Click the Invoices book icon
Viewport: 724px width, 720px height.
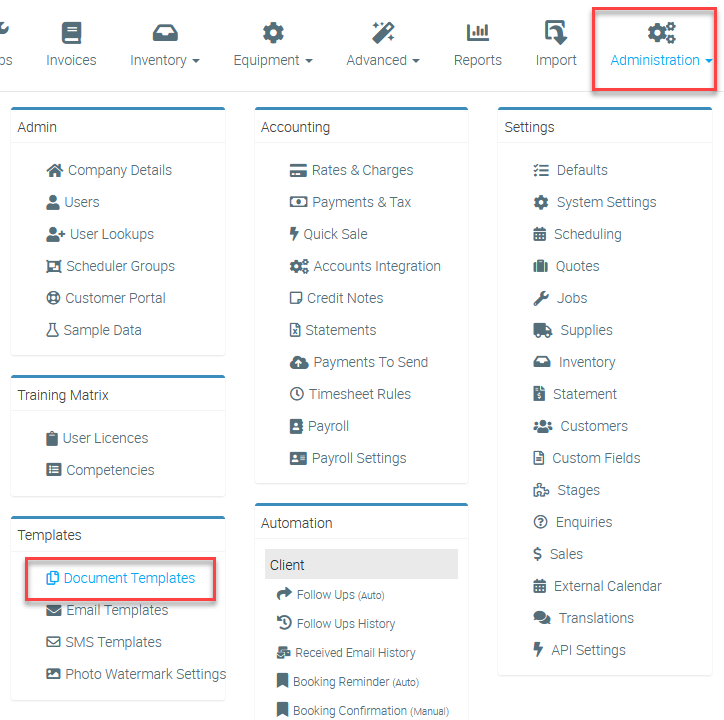71,33
